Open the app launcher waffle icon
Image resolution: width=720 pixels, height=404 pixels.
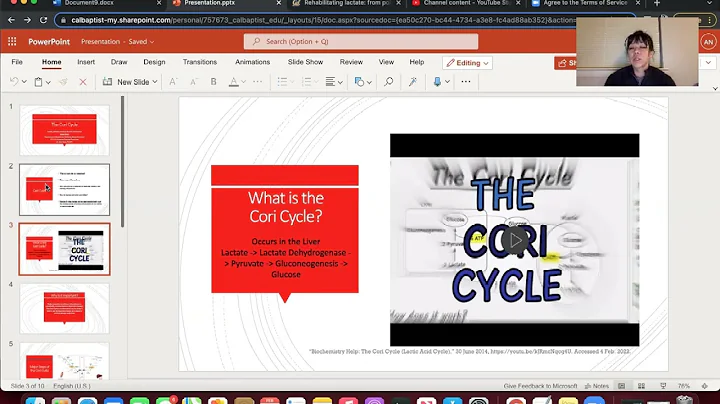click(12, 41)
